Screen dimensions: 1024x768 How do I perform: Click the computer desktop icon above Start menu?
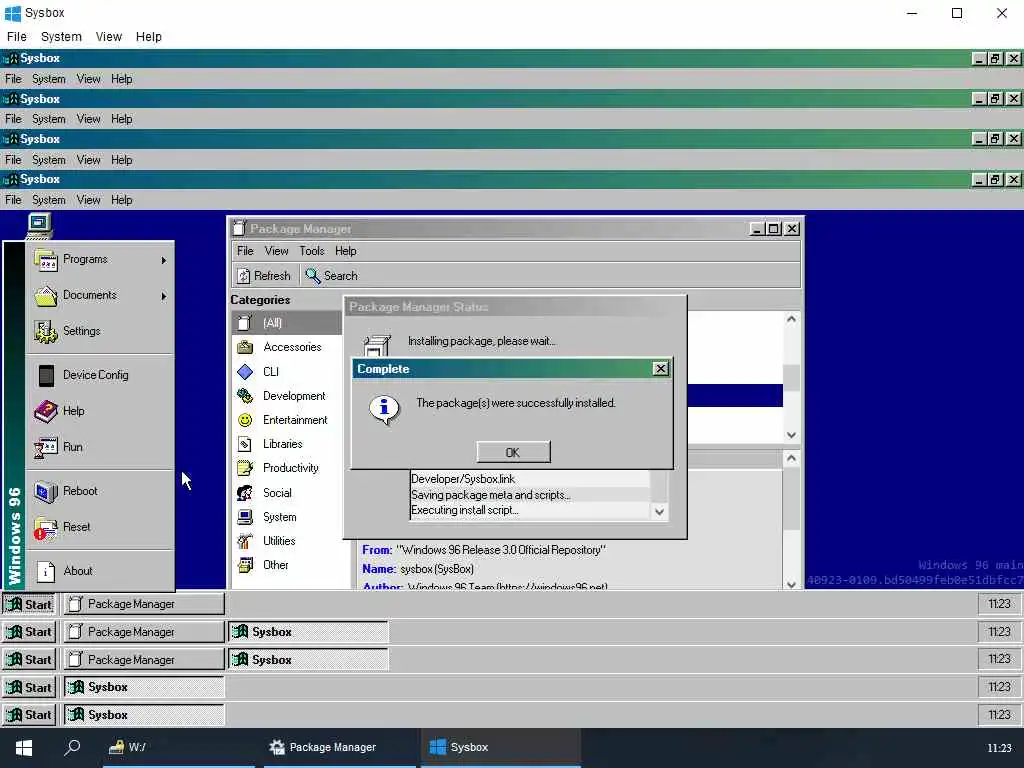[x=39, y=226]
